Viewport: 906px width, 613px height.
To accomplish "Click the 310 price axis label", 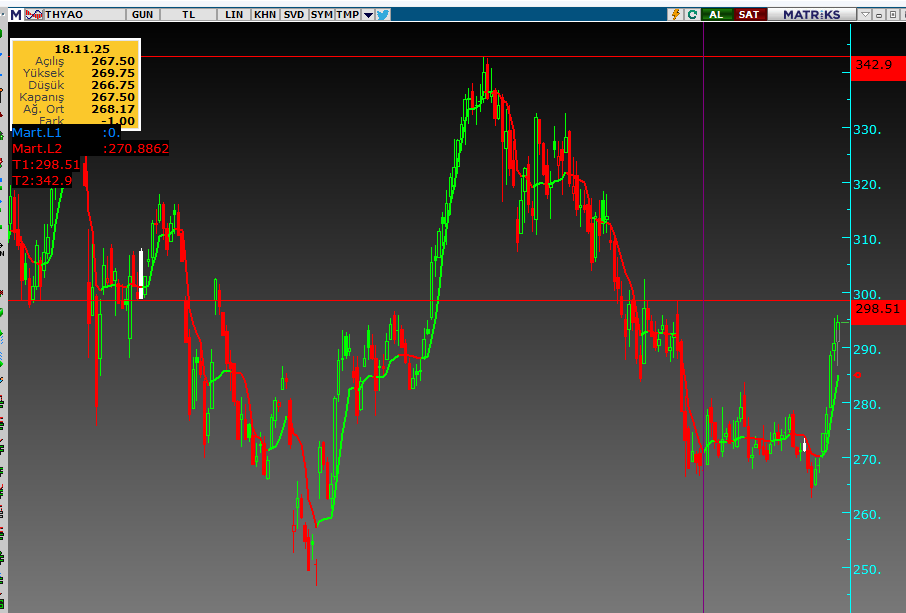I will coord(867,239).
